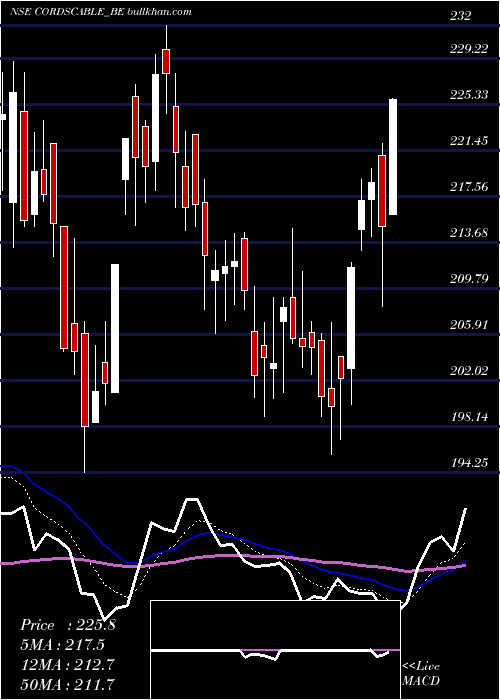Screen dimensions: 500x700
Task: Select the 225.33 price axis label
Action: point(469,95)
